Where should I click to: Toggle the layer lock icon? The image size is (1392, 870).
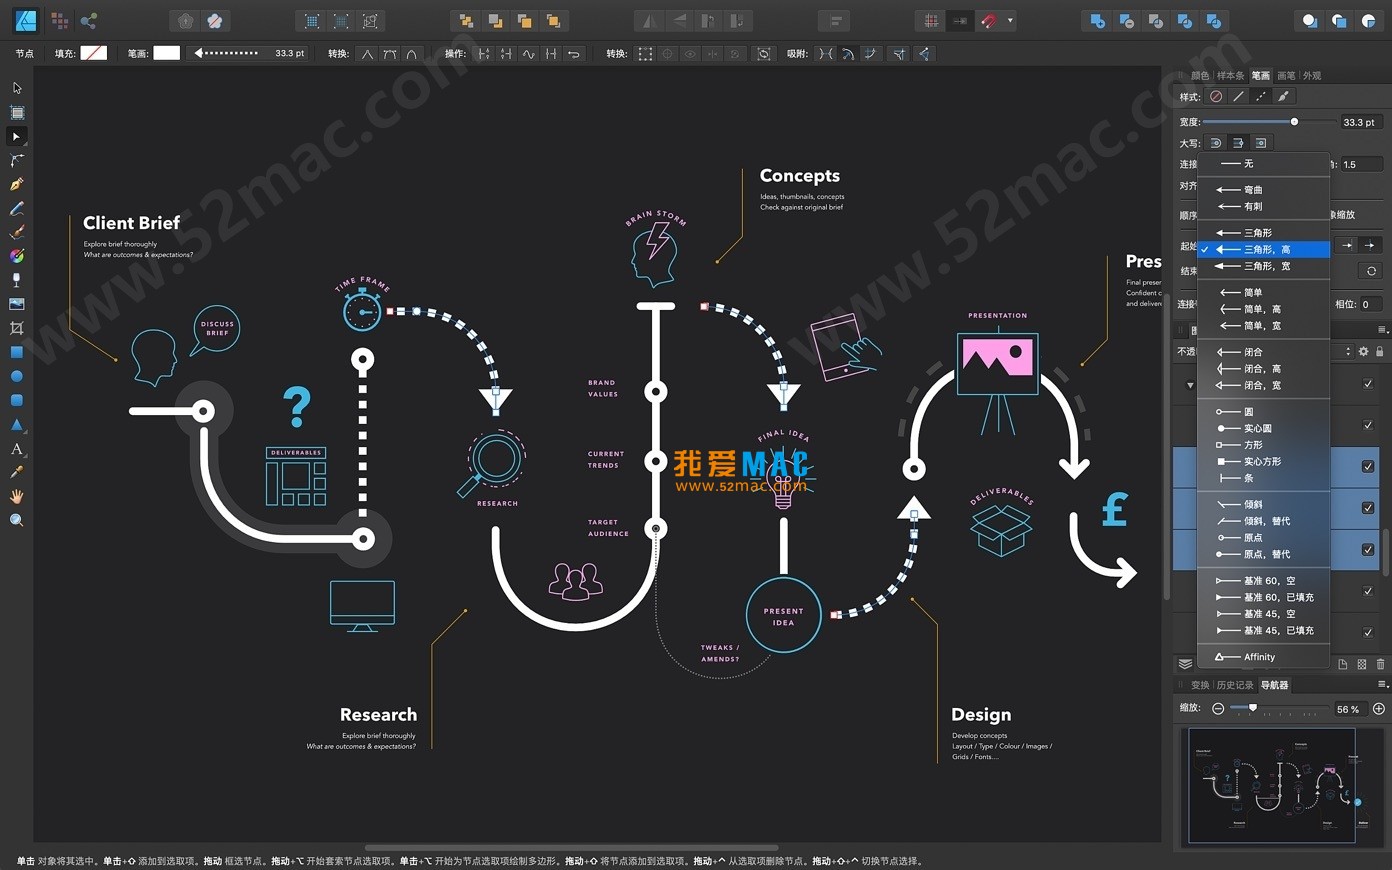[x=1380, y=352]
